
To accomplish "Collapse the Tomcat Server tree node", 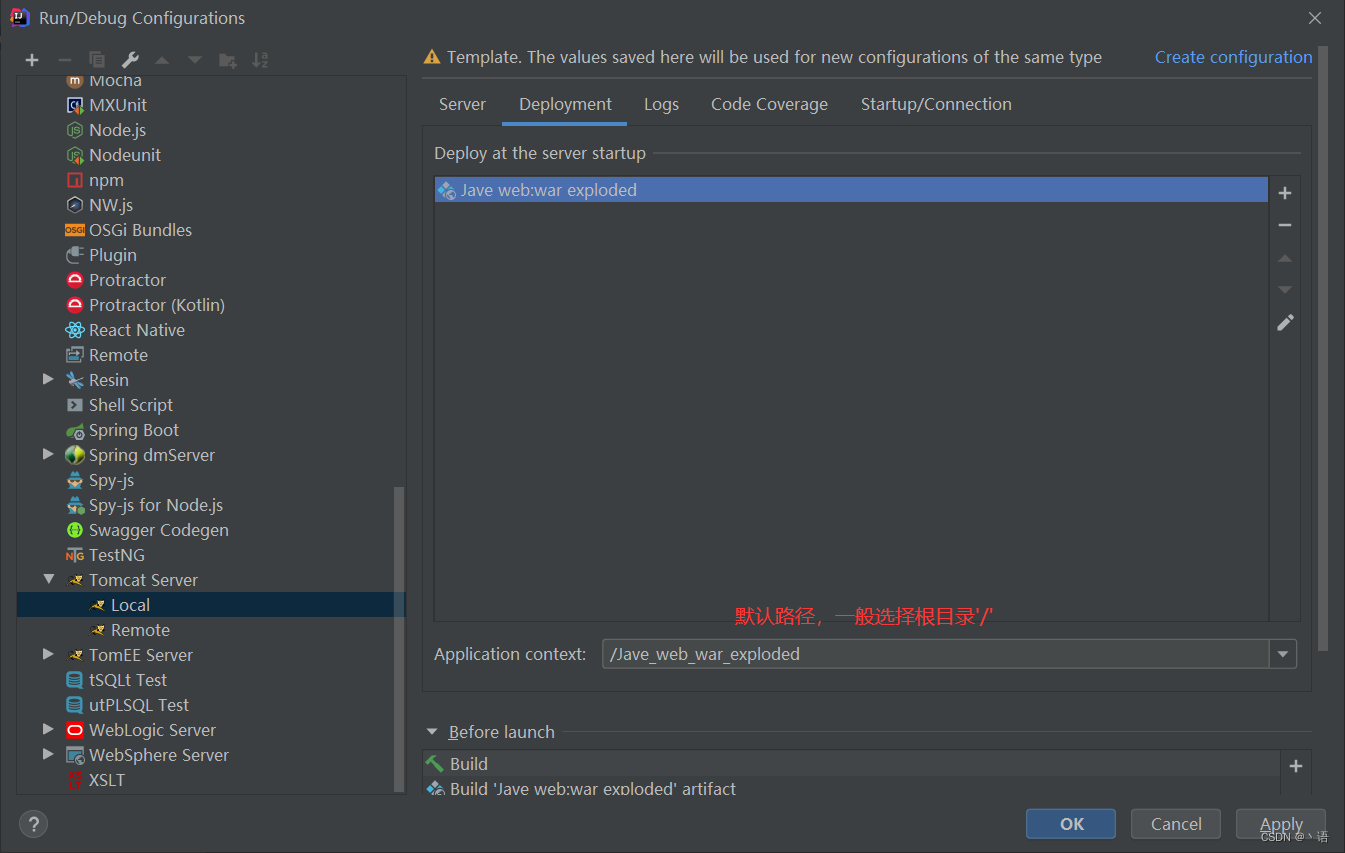I will (x=48, y=579).
